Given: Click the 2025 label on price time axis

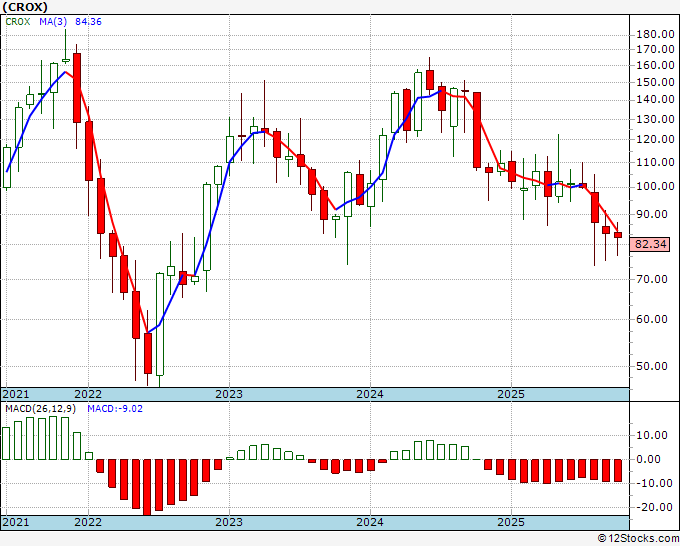Looking at the screenshot, I should pos(511,394).
